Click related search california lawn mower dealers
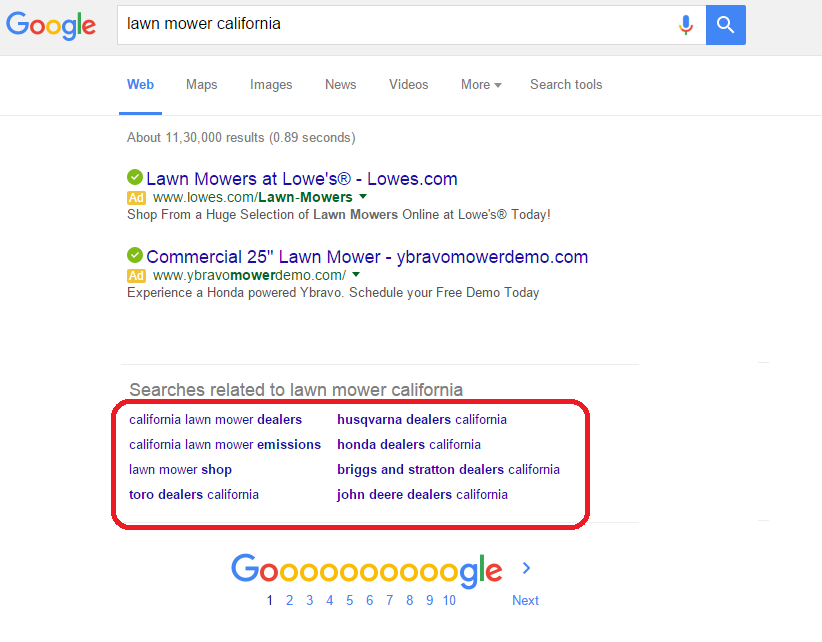Screen dimensions: 822x642 point(215,420)
